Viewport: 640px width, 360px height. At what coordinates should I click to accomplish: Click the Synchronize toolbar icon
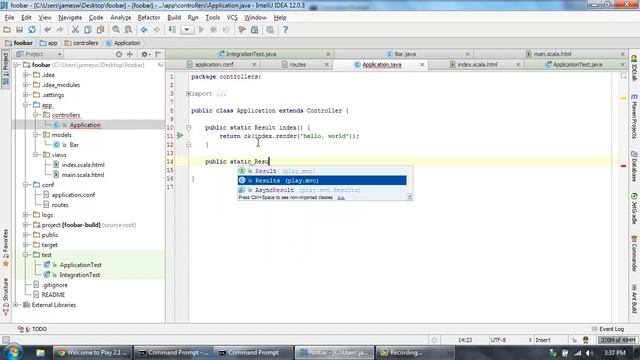[32, 30]
